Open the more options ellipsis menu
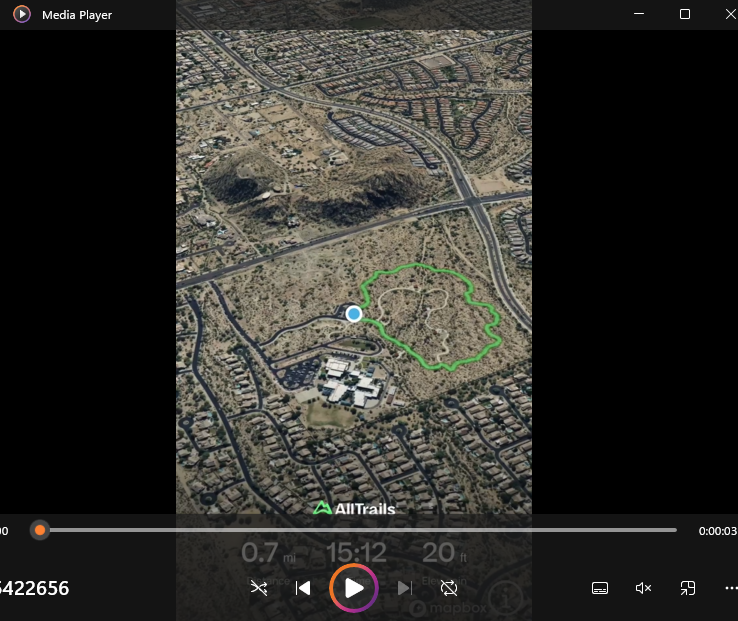The height and width of the screenshot is (621, 738). 731,588
